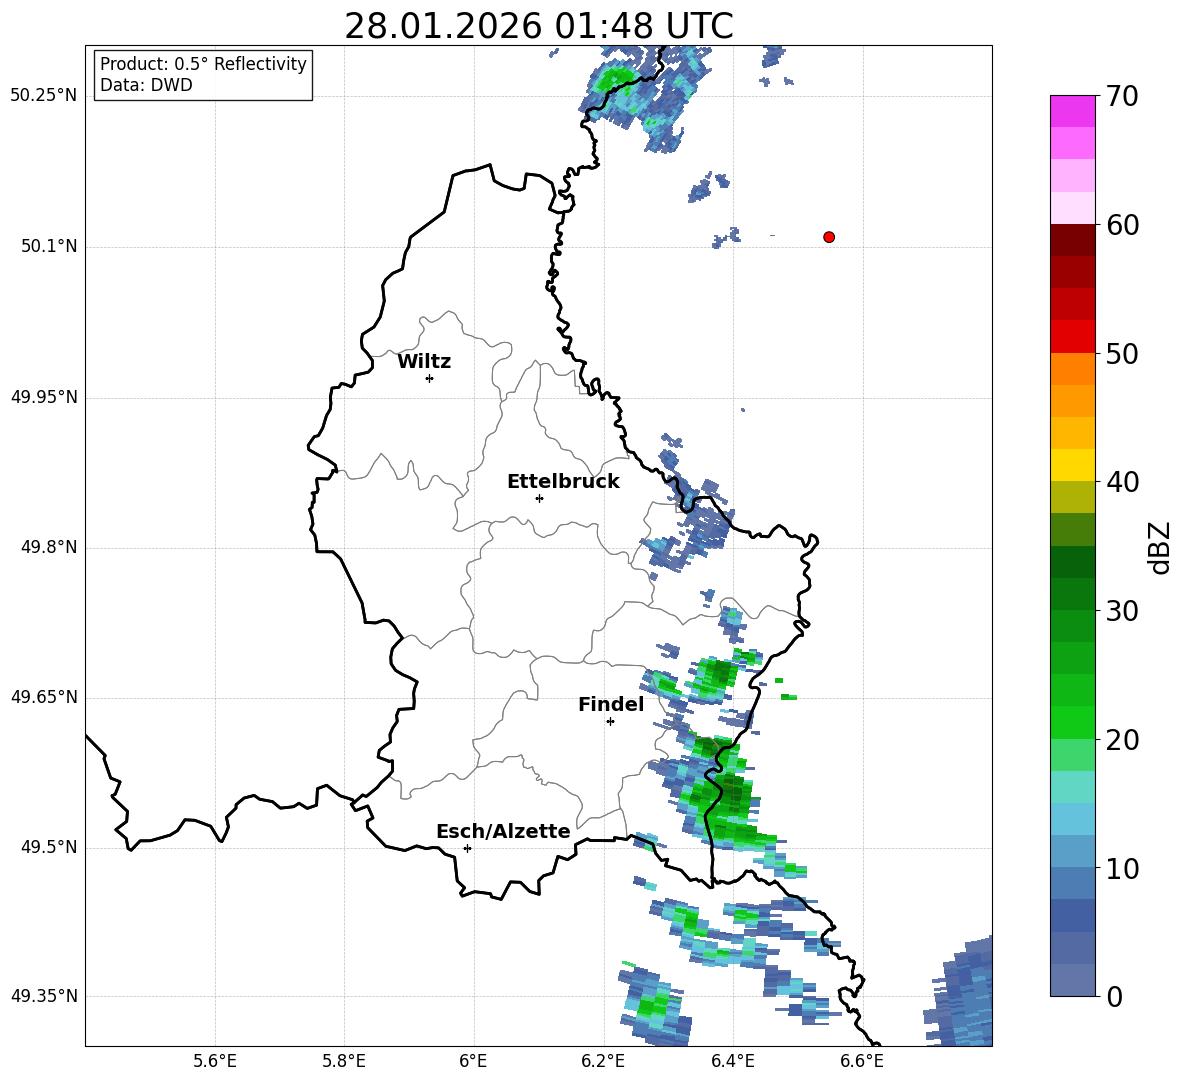Click the 6.2°E longitude label
The image size is (1184, 1081).
pyautogui.click(x=603, y=1061)
